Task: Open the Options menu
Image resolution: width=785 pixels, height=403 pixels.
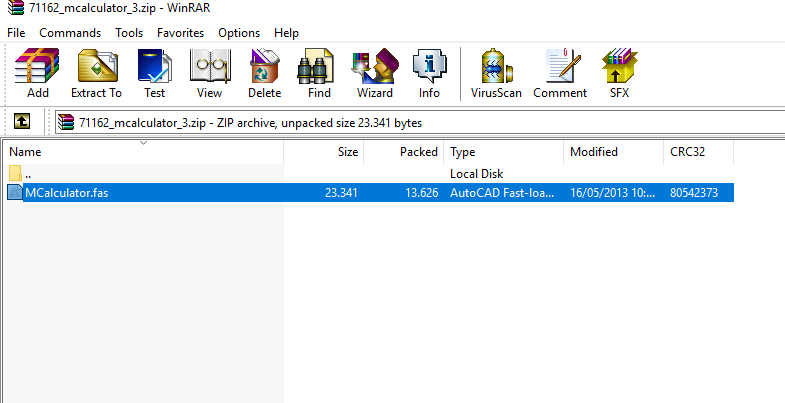Action: pos(239,33)
